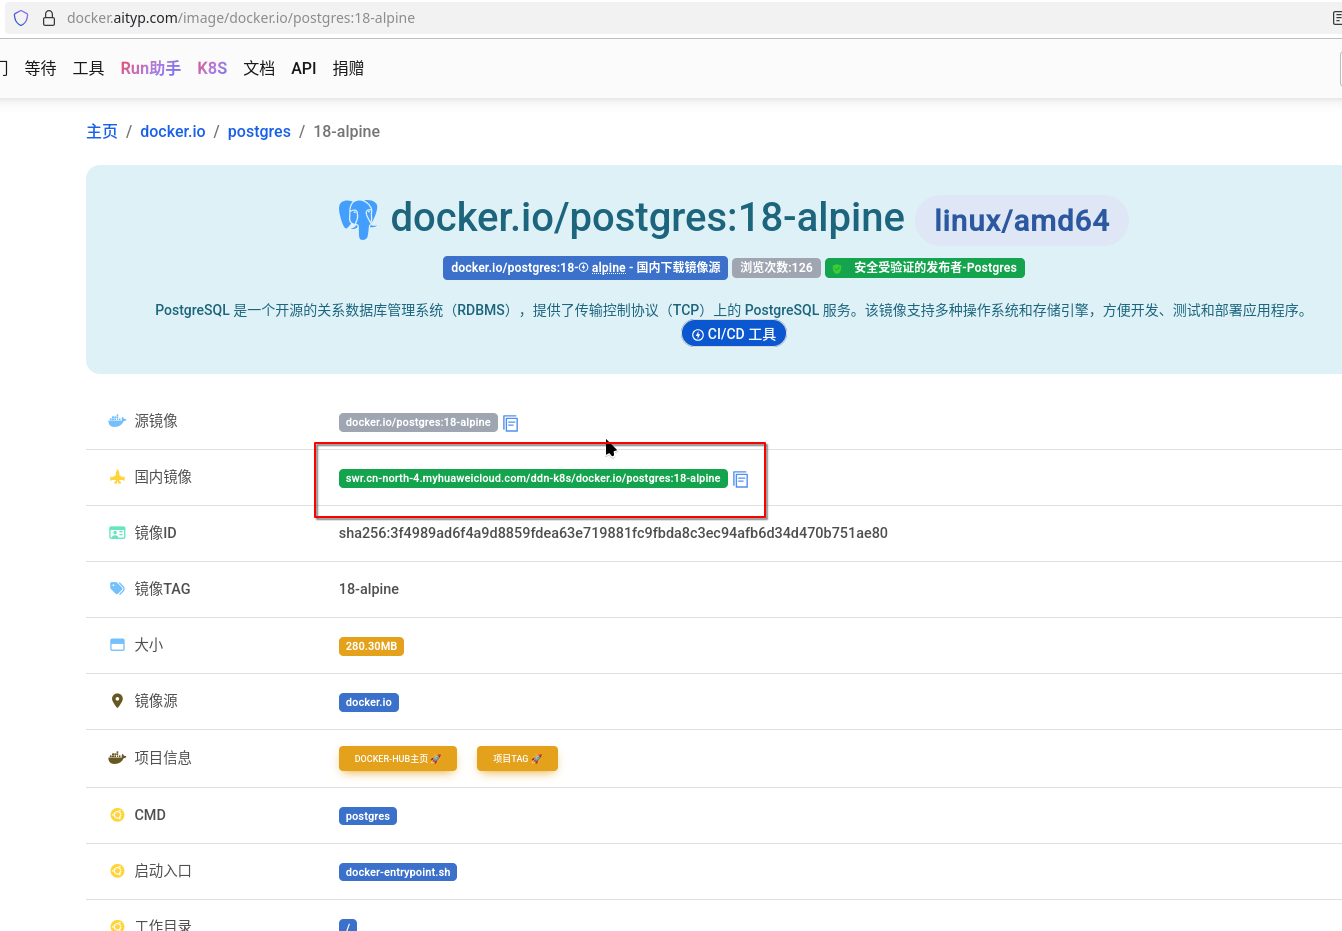The width and height of the screenshot is (1342, 931).
Task: Click the docker.io mirror source badge
Action: (x=369, y=702)
